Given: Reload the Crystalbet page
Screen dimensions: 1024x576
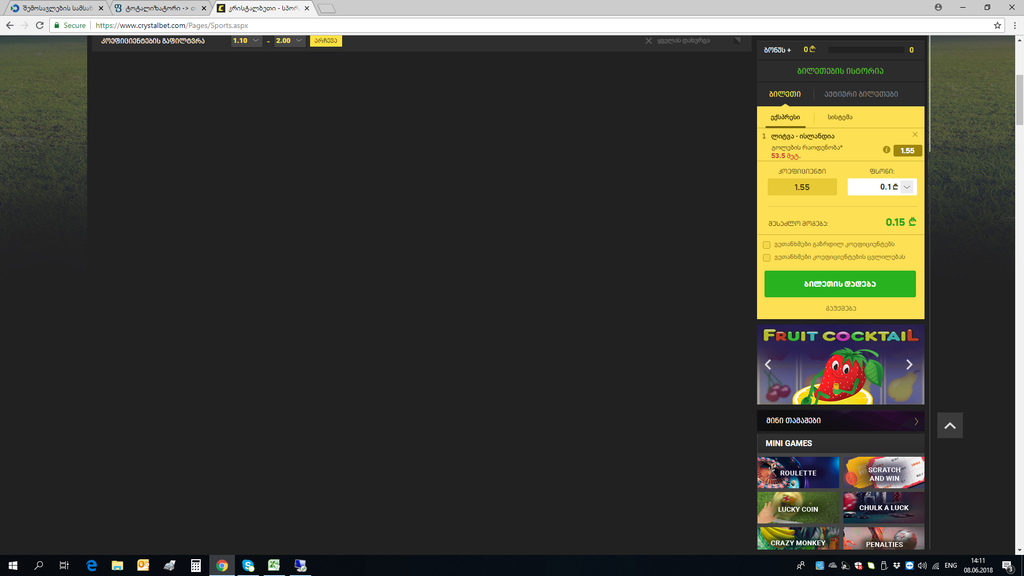Looking at the screenshot, I should 39,25.
